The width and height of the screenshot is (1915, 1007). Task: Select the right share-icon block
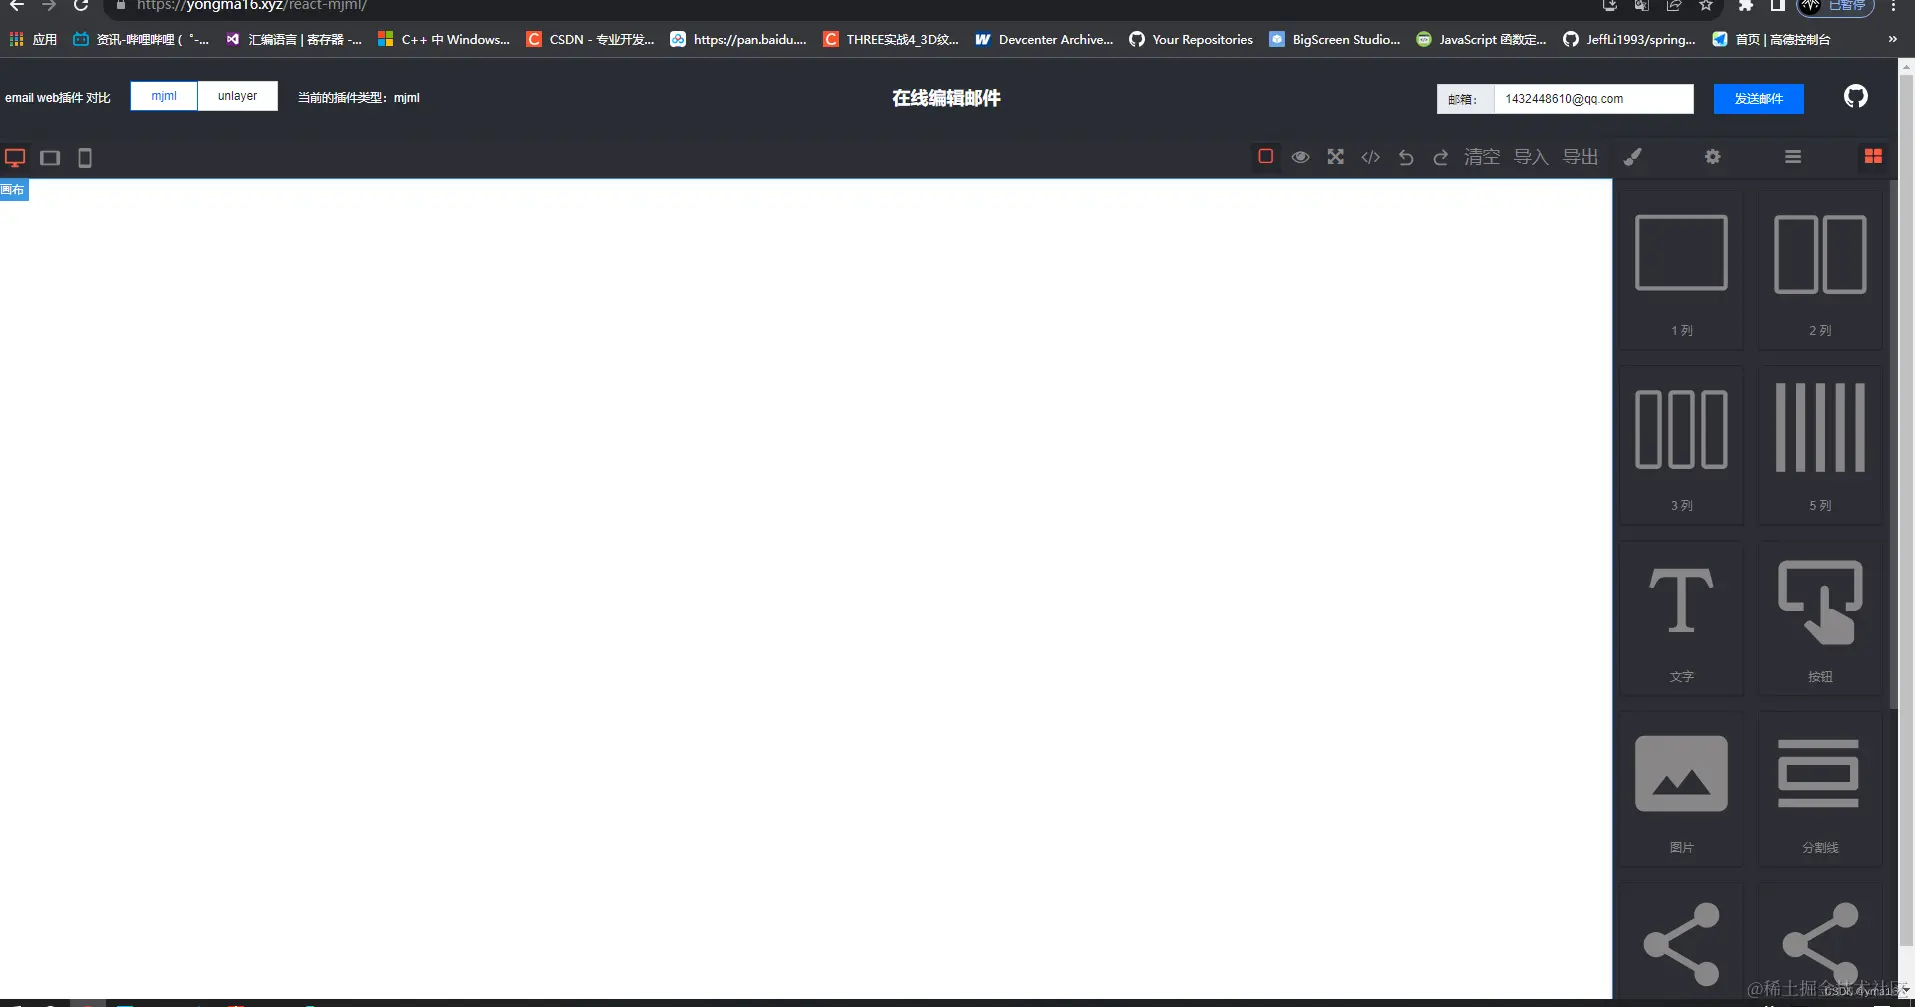point(1820,943)
